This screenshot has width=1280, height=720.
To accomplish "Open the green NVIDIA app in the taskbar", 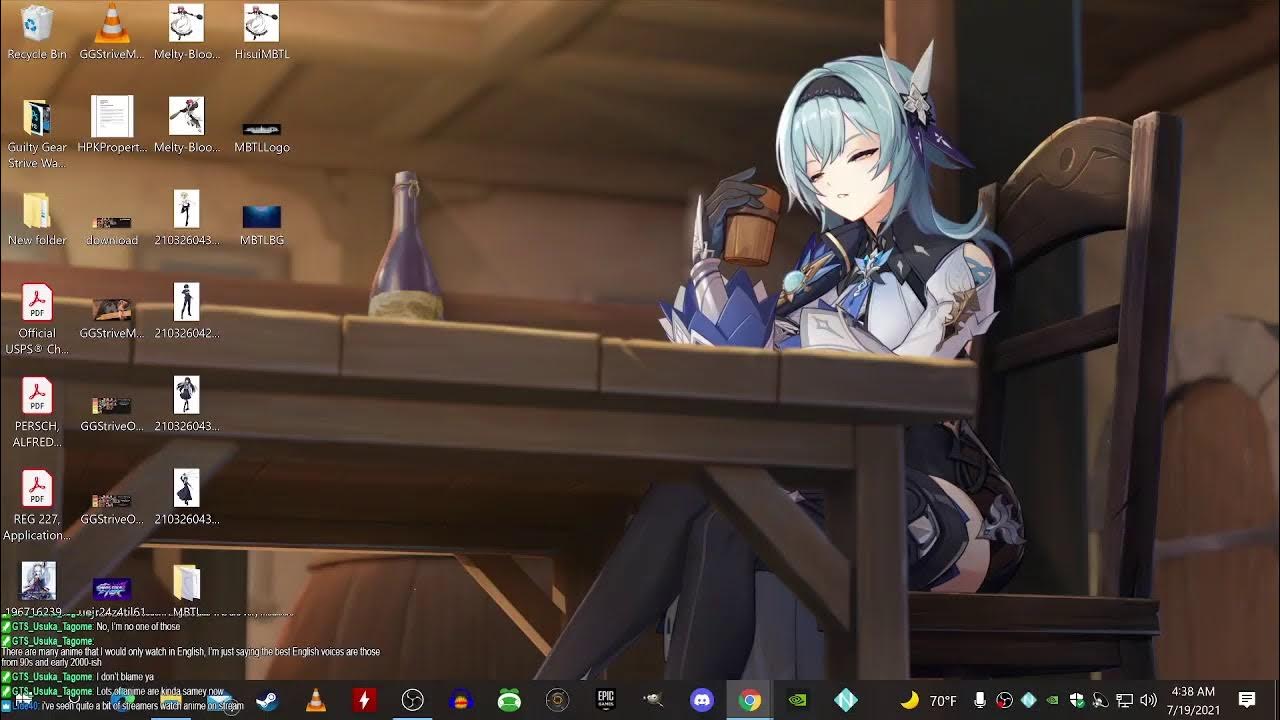I will (798, 701).
